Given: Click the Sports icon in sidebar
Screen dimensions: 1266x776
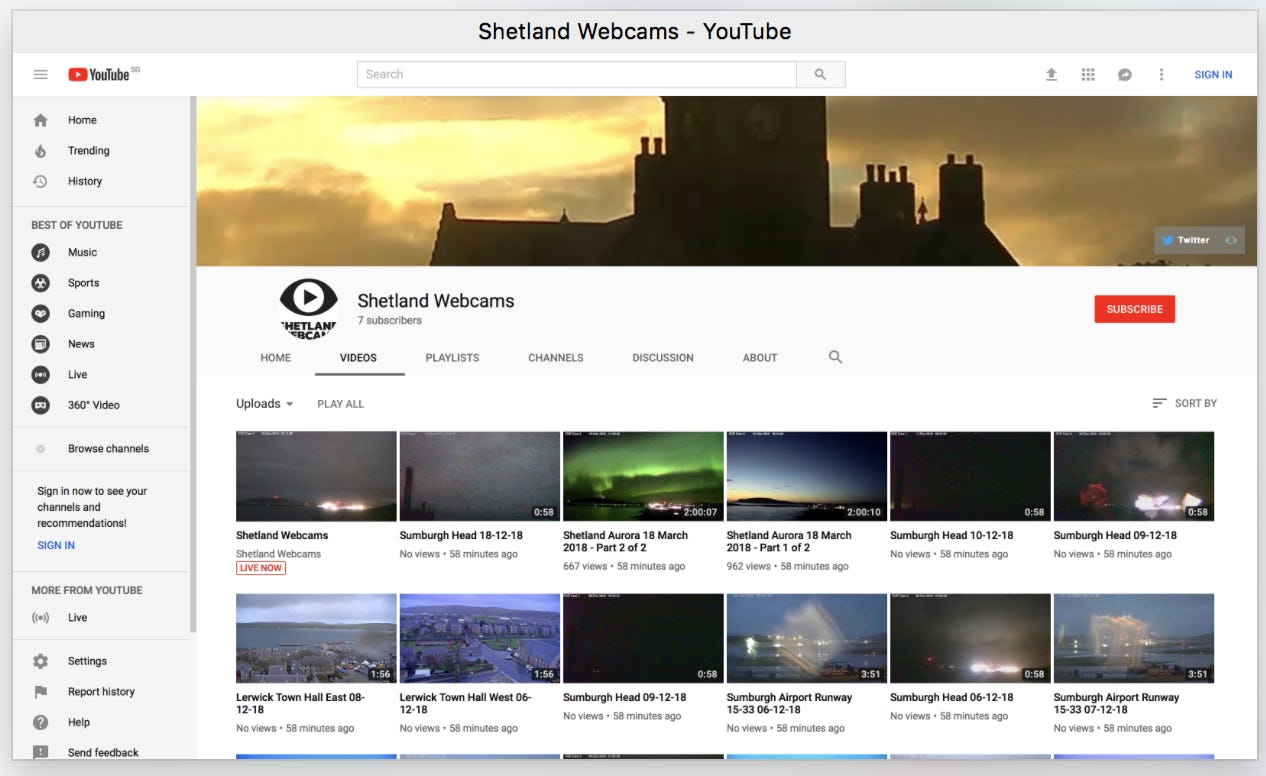Looking at the screenshot, I should point(41,283).
